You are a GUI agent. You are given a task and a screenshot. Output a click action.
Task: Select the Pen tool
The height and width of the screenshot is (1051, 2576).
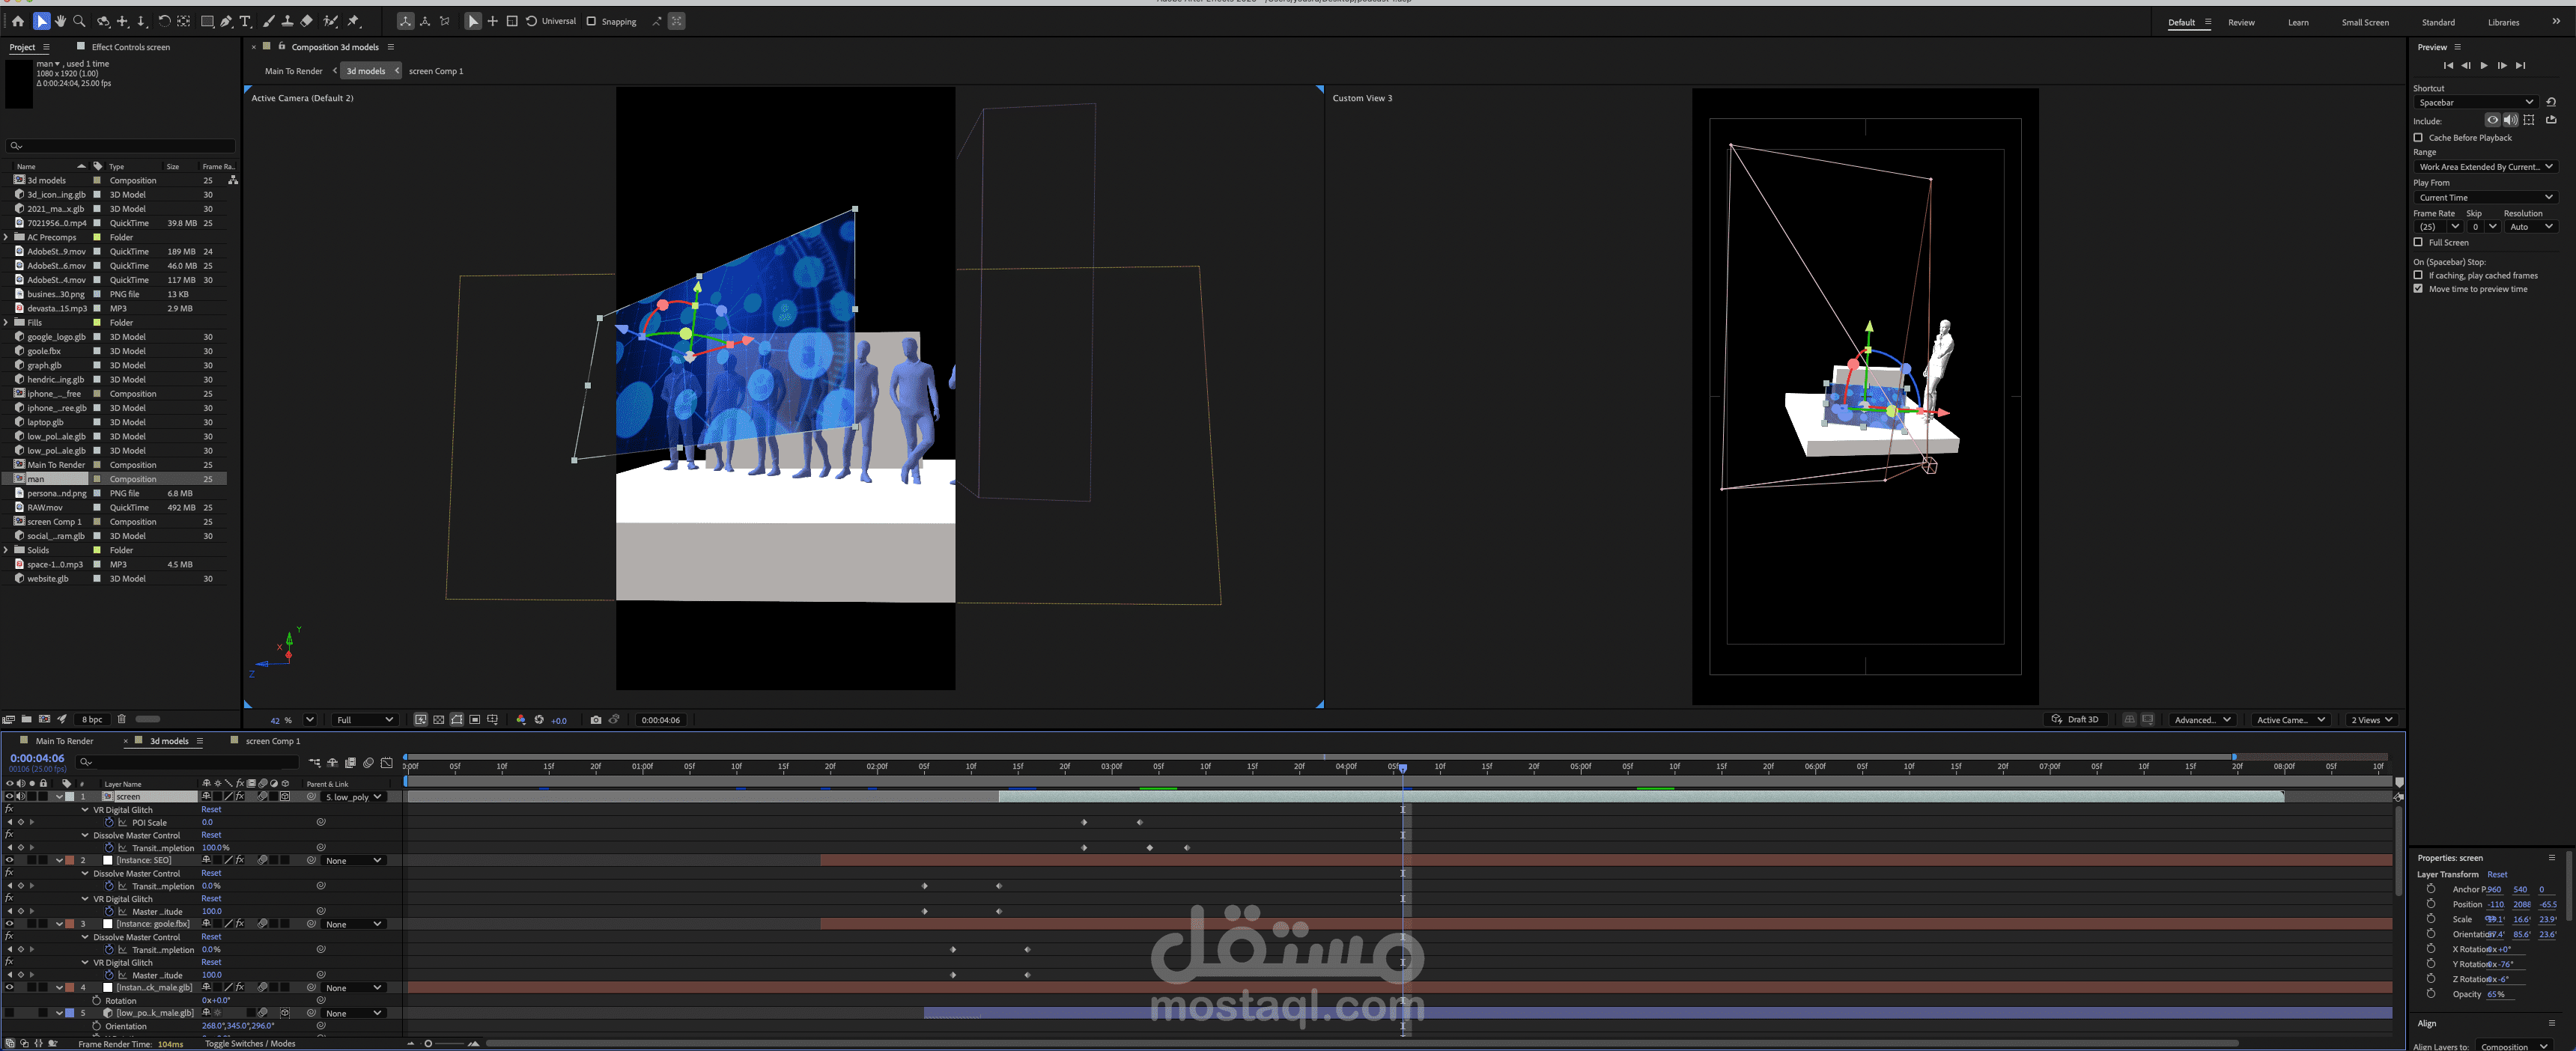227,21
